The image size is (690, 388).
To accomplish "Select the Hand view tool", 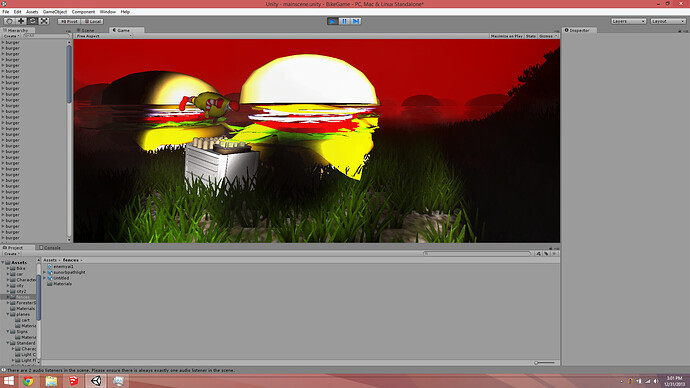I will (x=9, y=21).
